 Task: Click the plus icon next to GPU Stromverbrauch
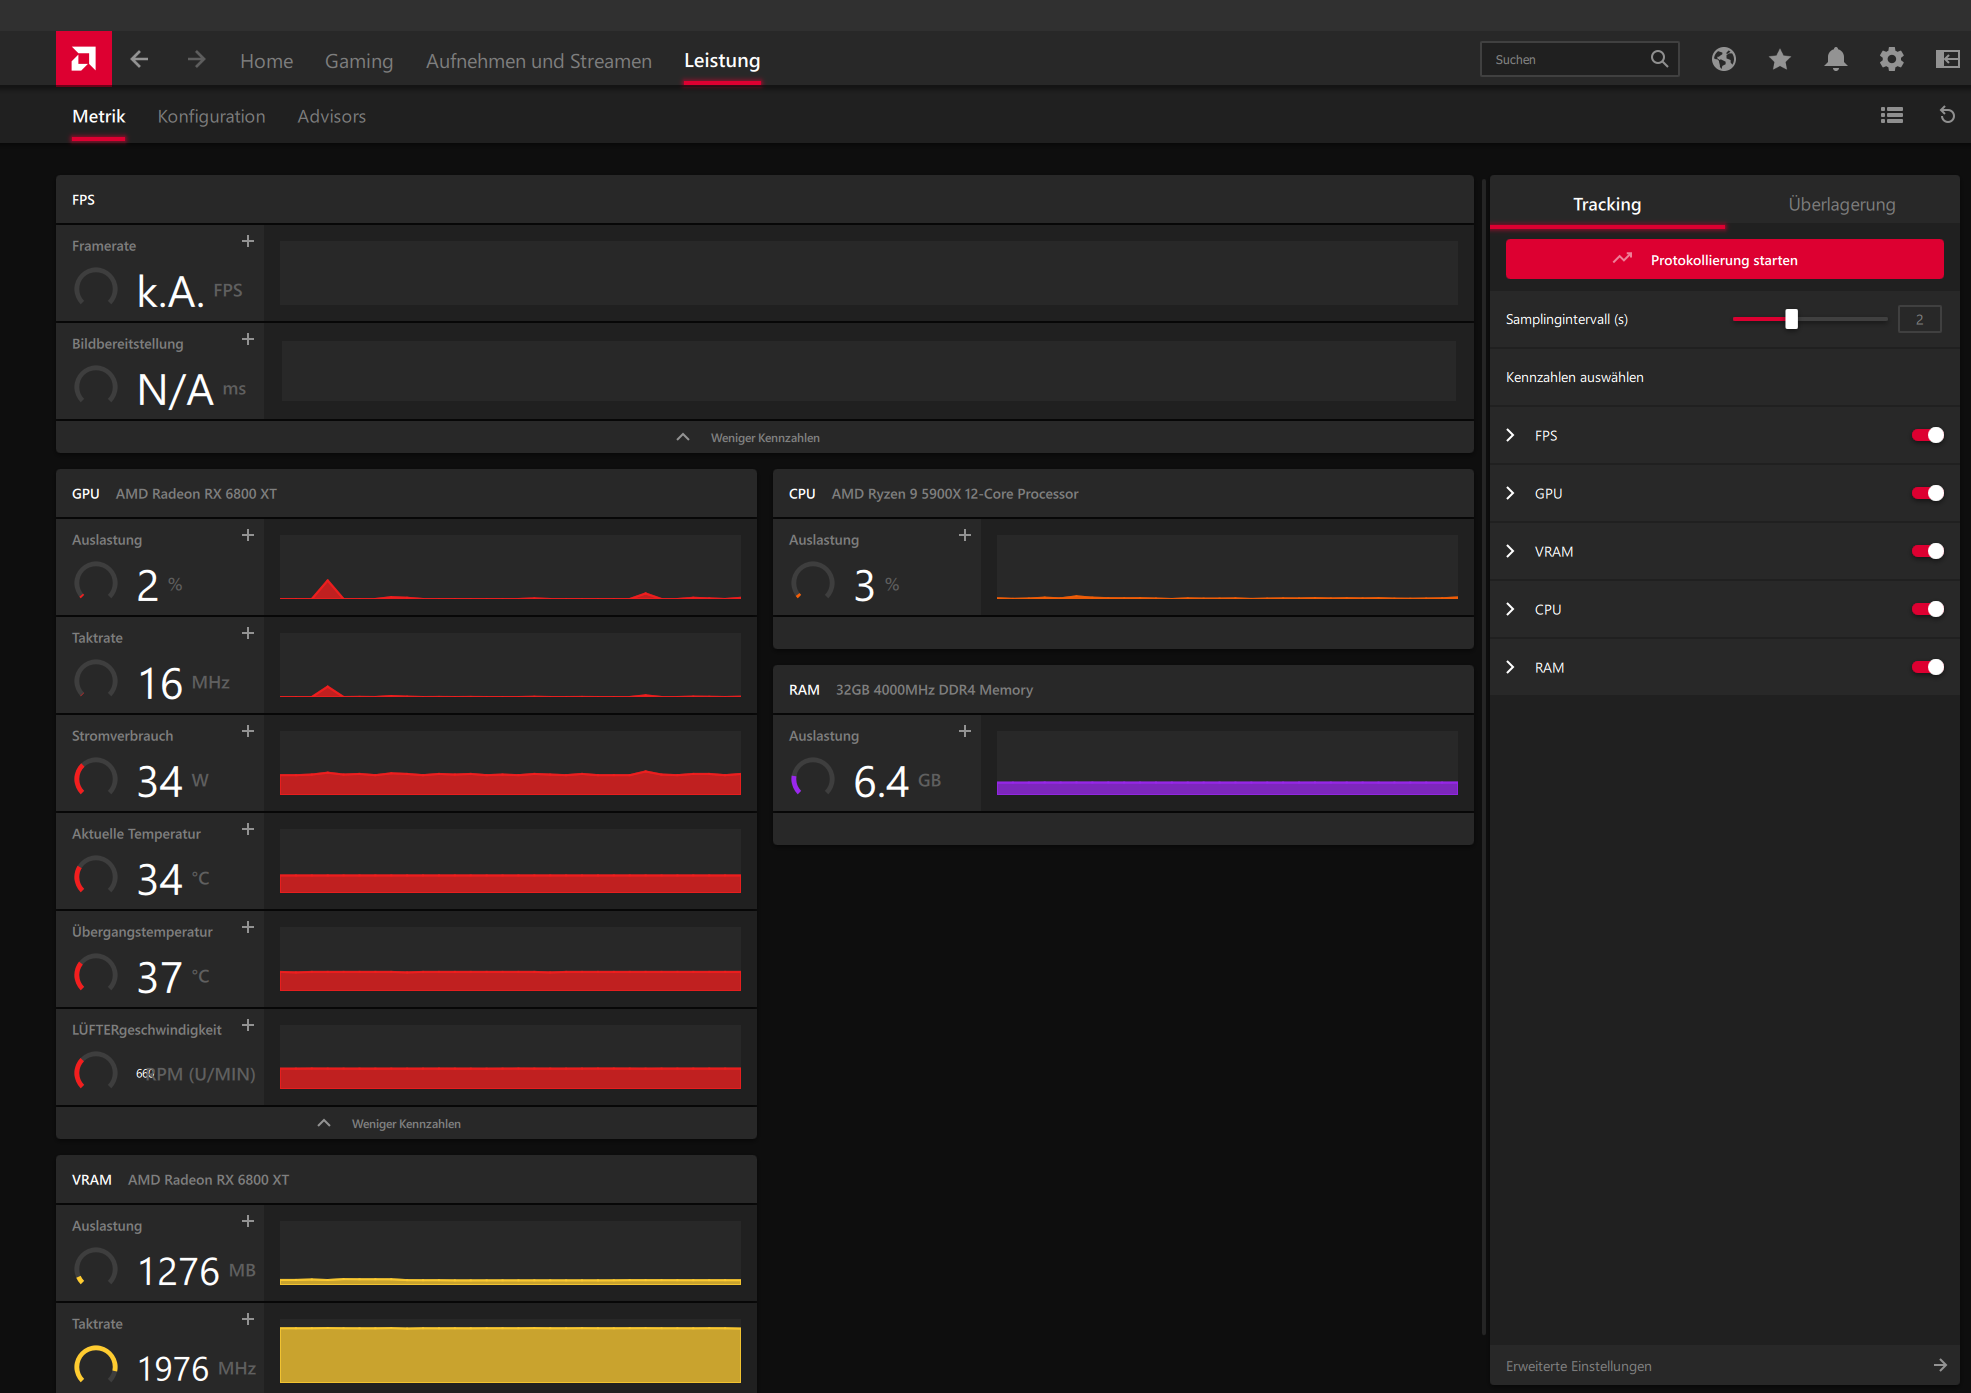coord(248,732)
